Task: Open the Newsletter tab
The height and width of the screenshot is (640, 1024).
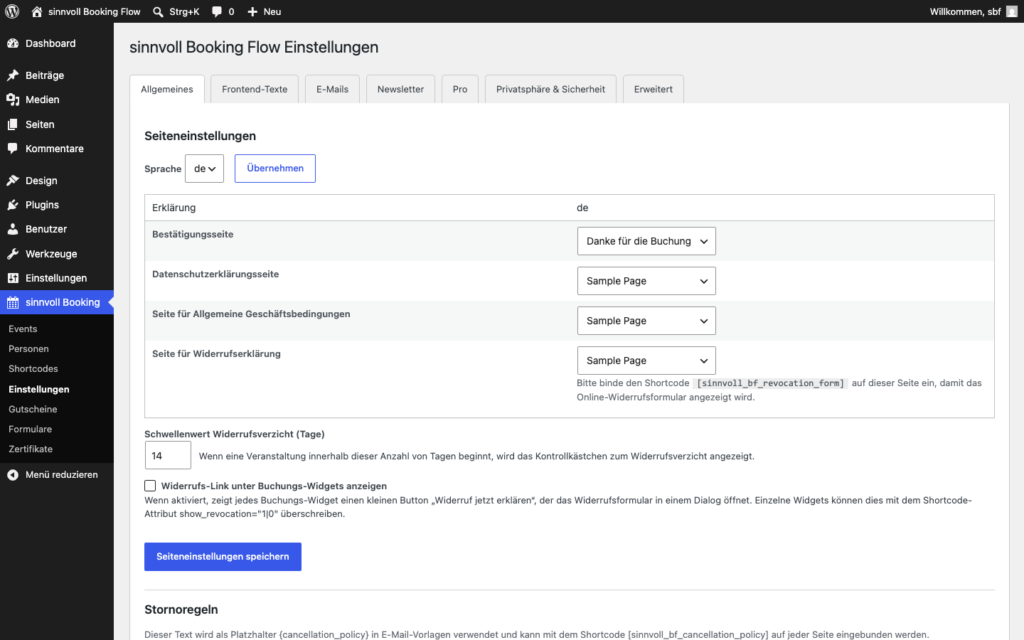Action: click(x=400, y=89)
